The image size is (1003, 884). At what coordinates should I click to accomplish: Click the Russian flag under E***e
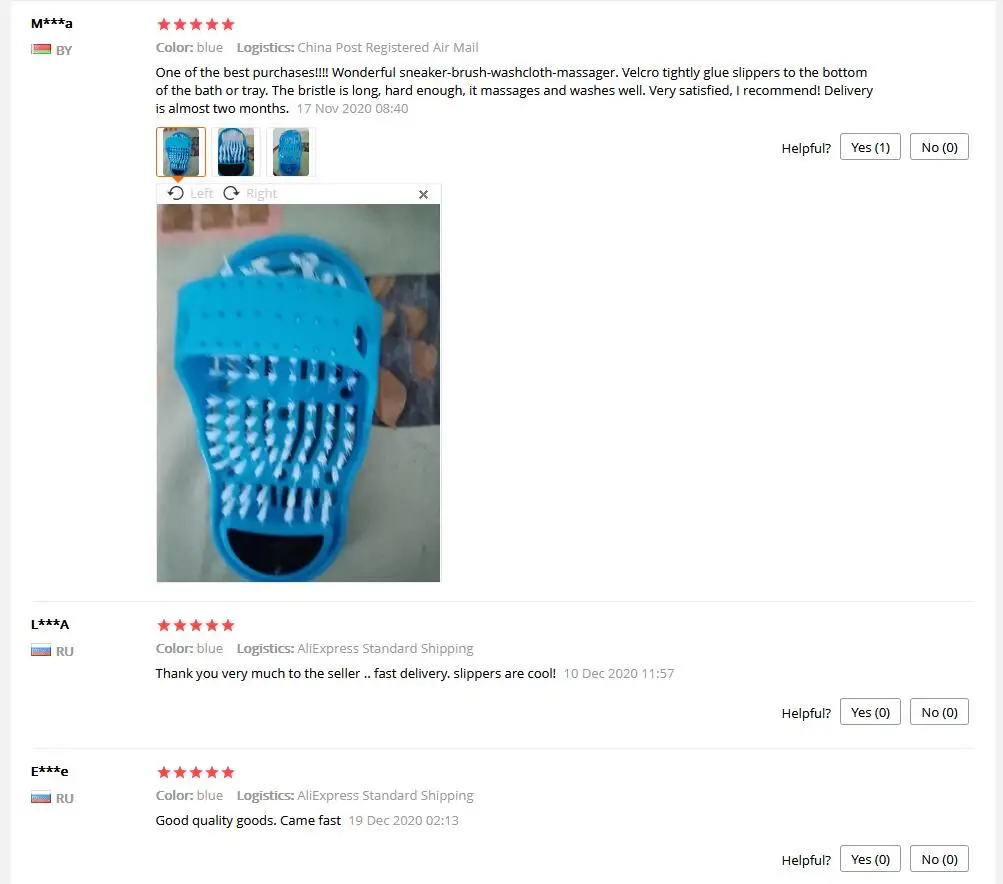41,798
